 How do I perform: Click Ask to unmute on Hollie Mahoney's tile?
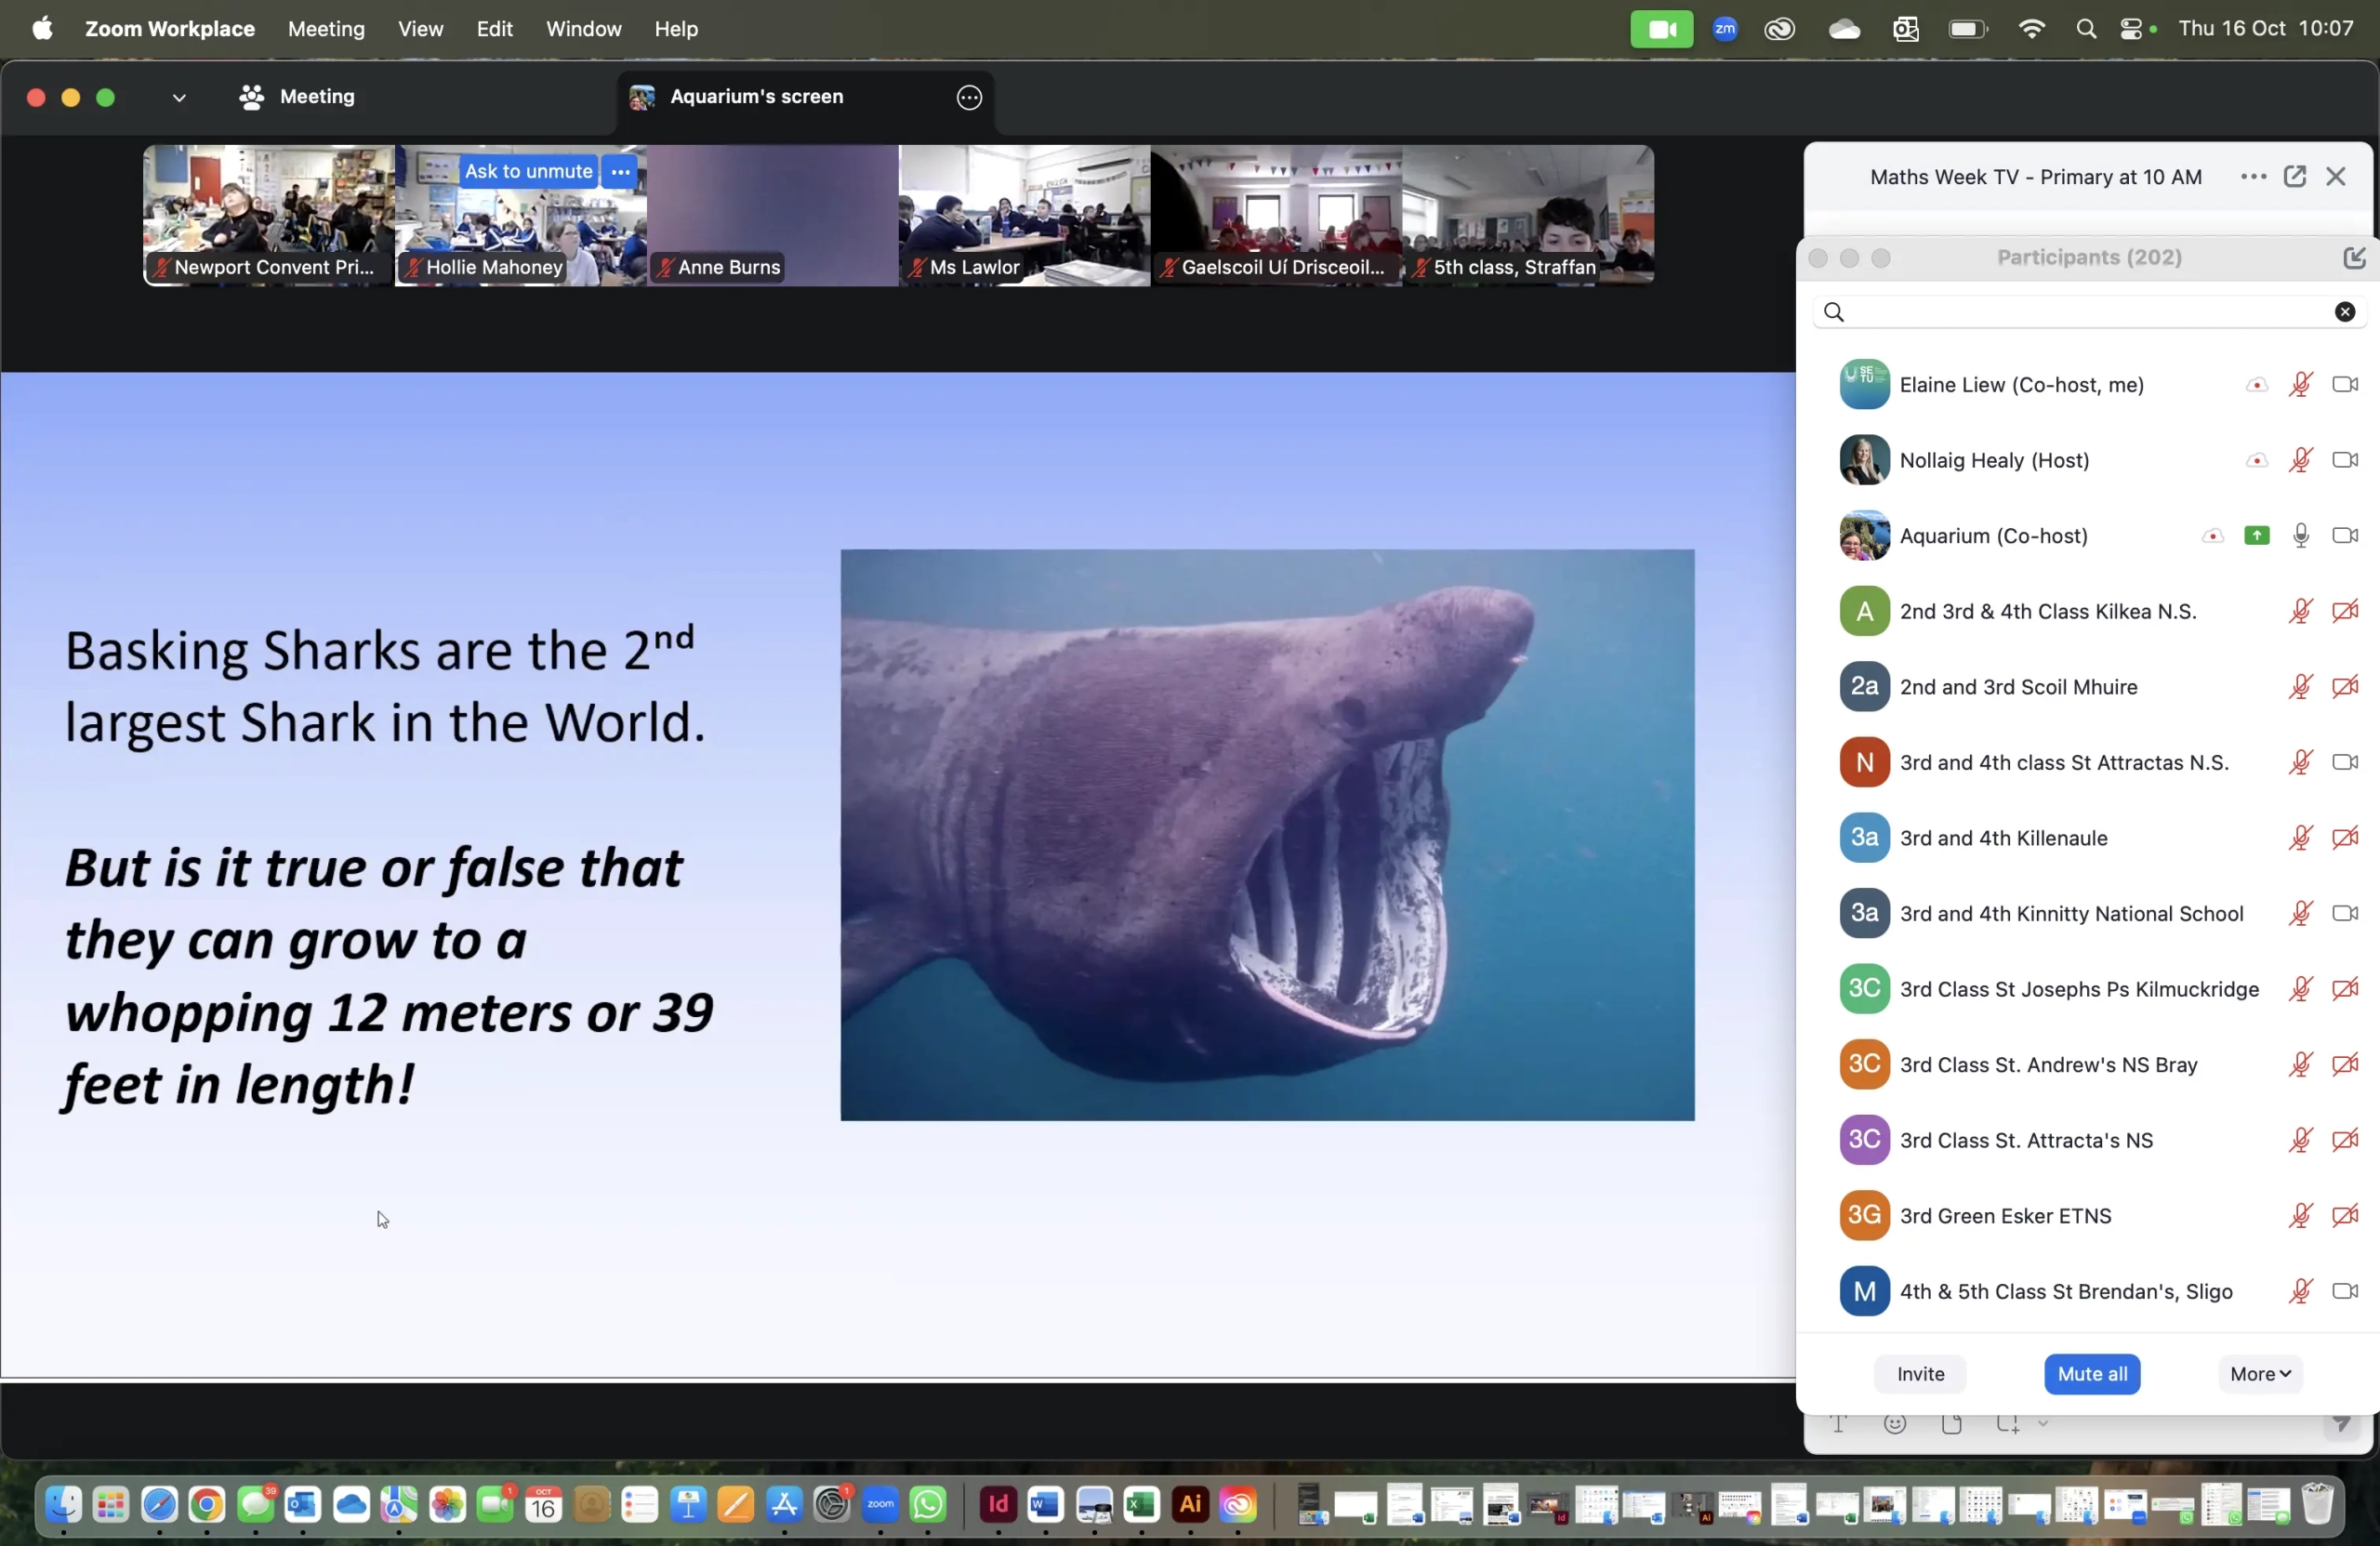528,170
